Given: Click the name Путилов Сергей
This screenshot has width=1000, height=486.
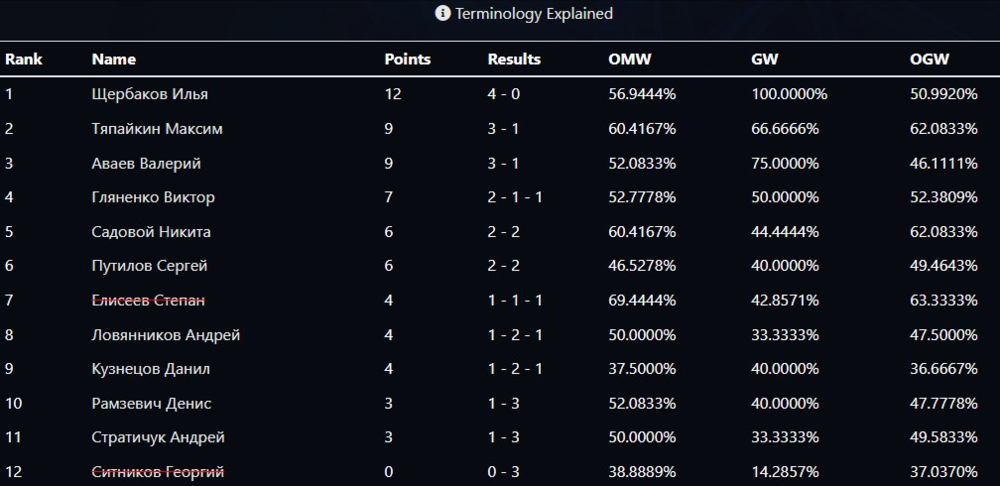Looking at the screenshot, I should pyautogui.click(x=150, y=266).
